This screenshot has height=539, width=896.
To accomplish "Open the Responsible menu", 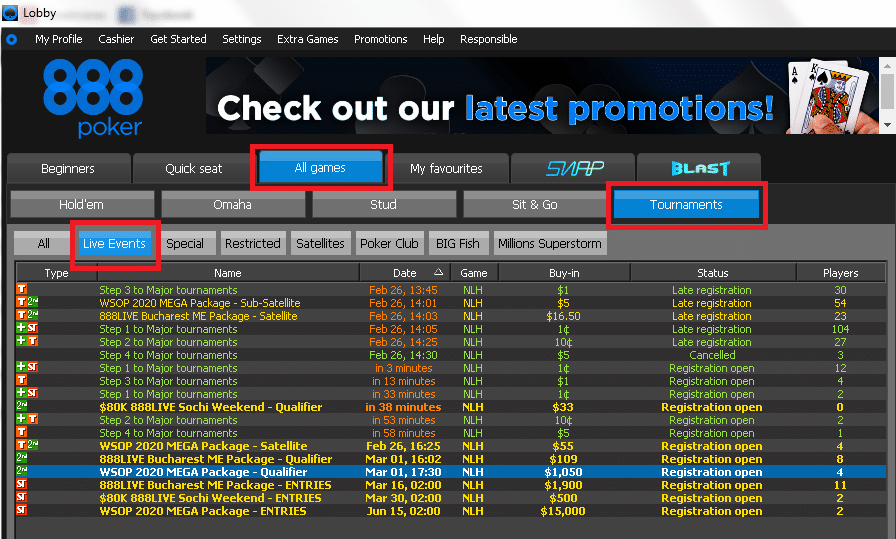I will (489, 39).
